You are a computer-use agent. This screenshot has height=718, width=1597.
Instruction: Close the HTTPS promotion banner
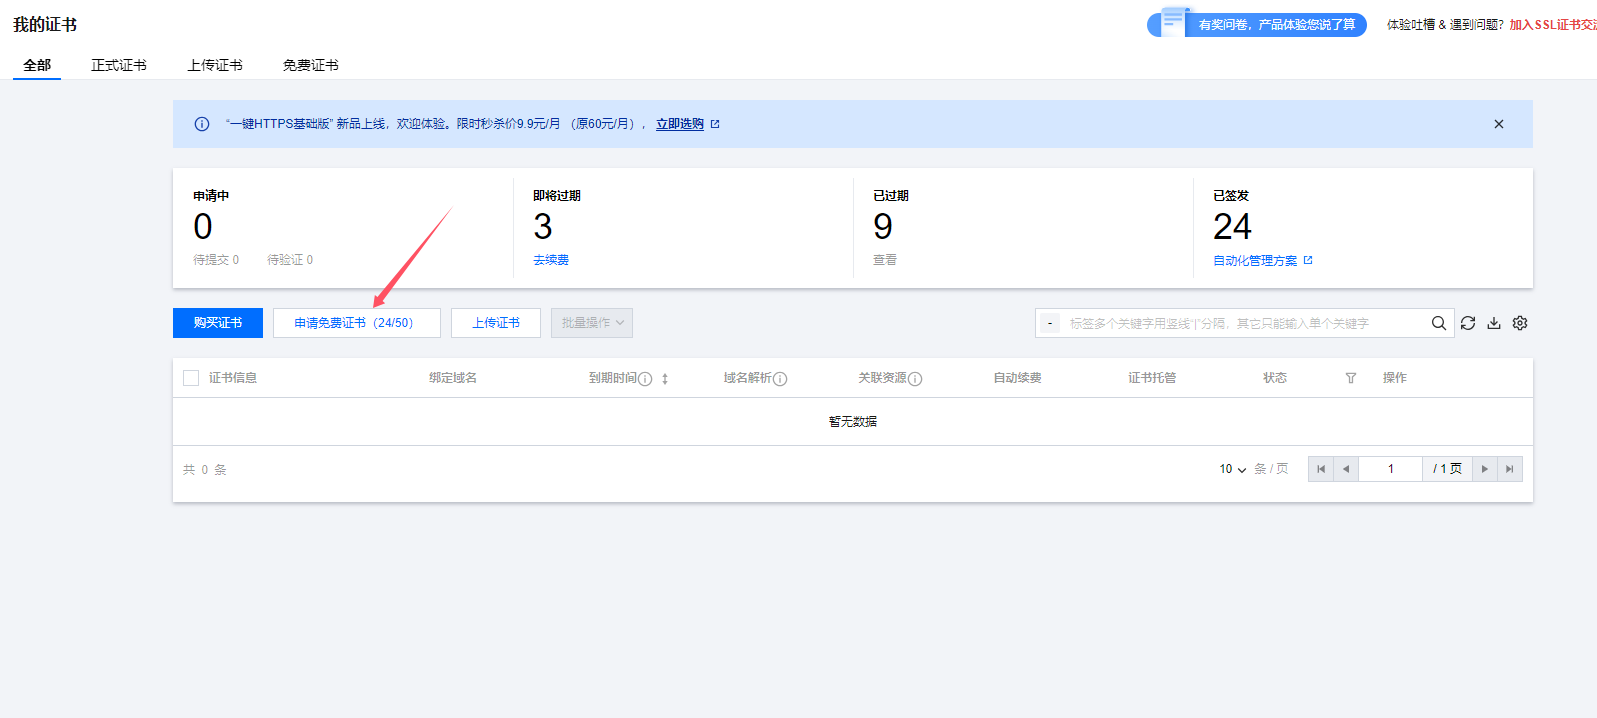(1498, 124)
